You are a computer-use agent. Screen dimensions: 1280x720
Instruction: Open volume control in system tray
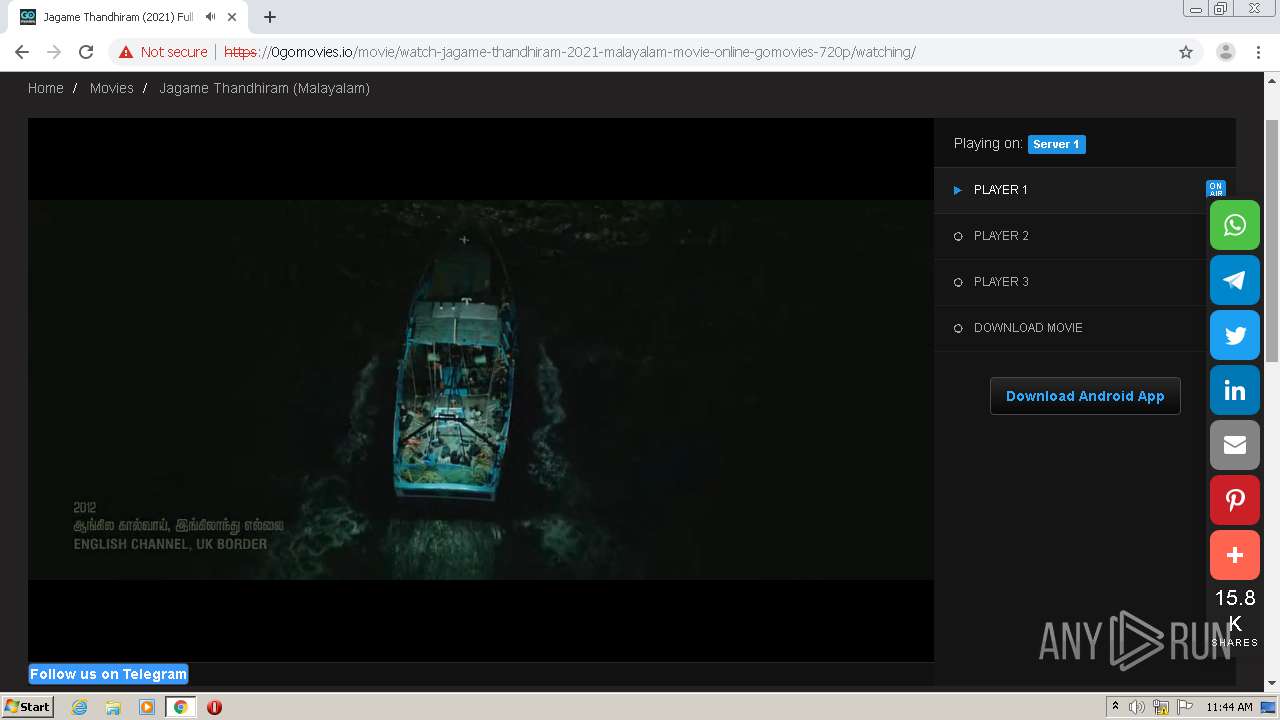pos(1136,707)
